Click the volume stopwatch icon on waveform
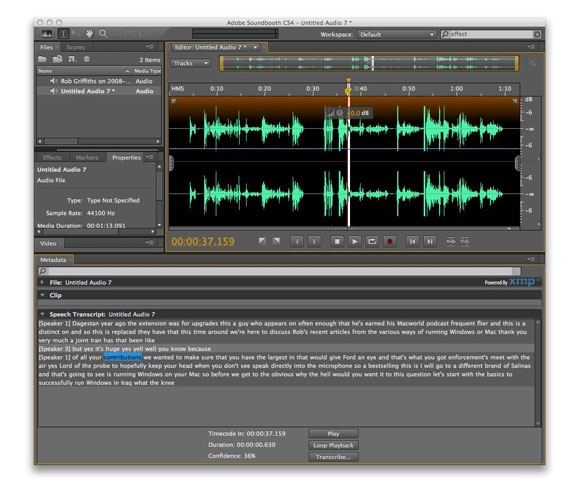The image size is (586, 494). (339, 112)
